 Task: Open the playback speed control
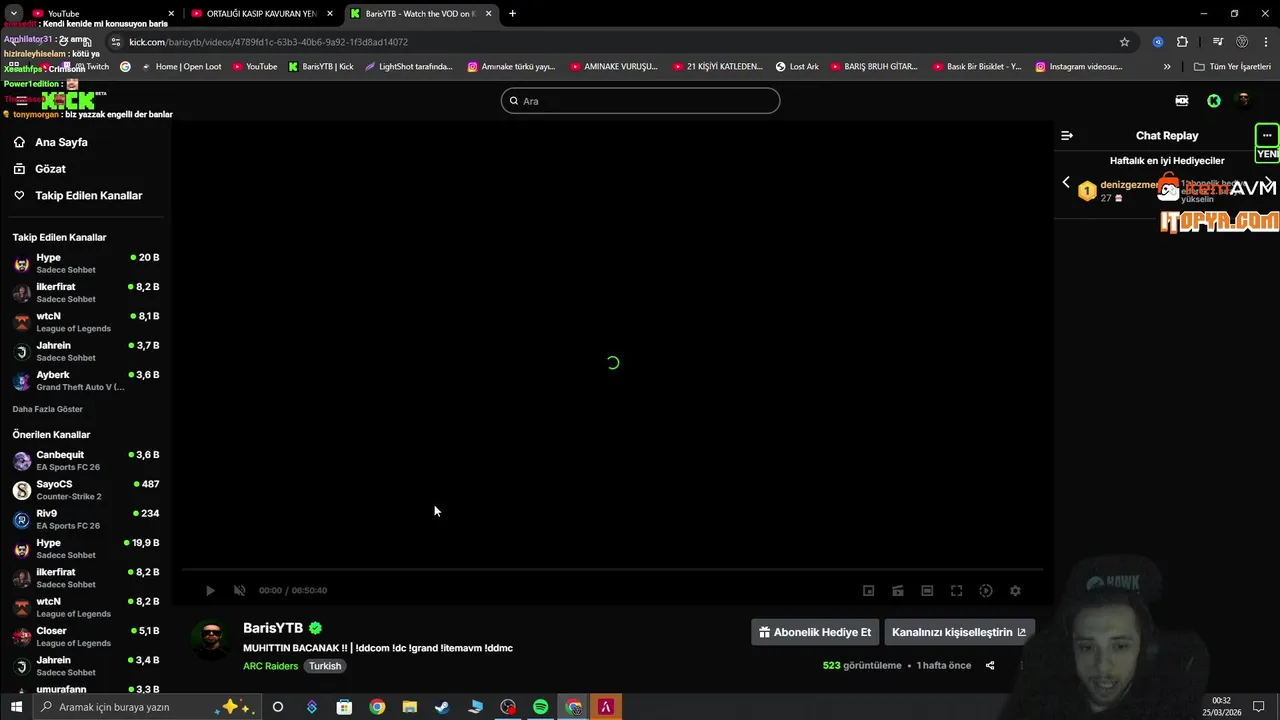point(986,591)
